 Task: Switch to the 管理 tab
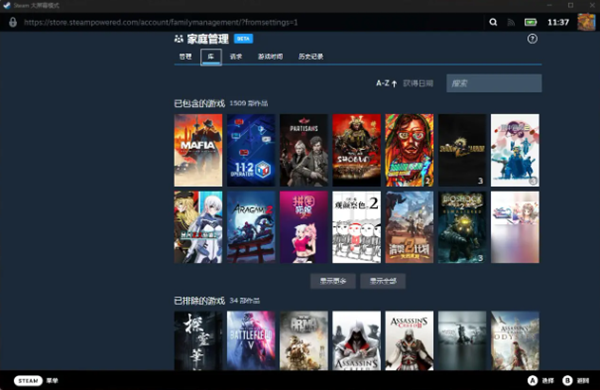185,57
